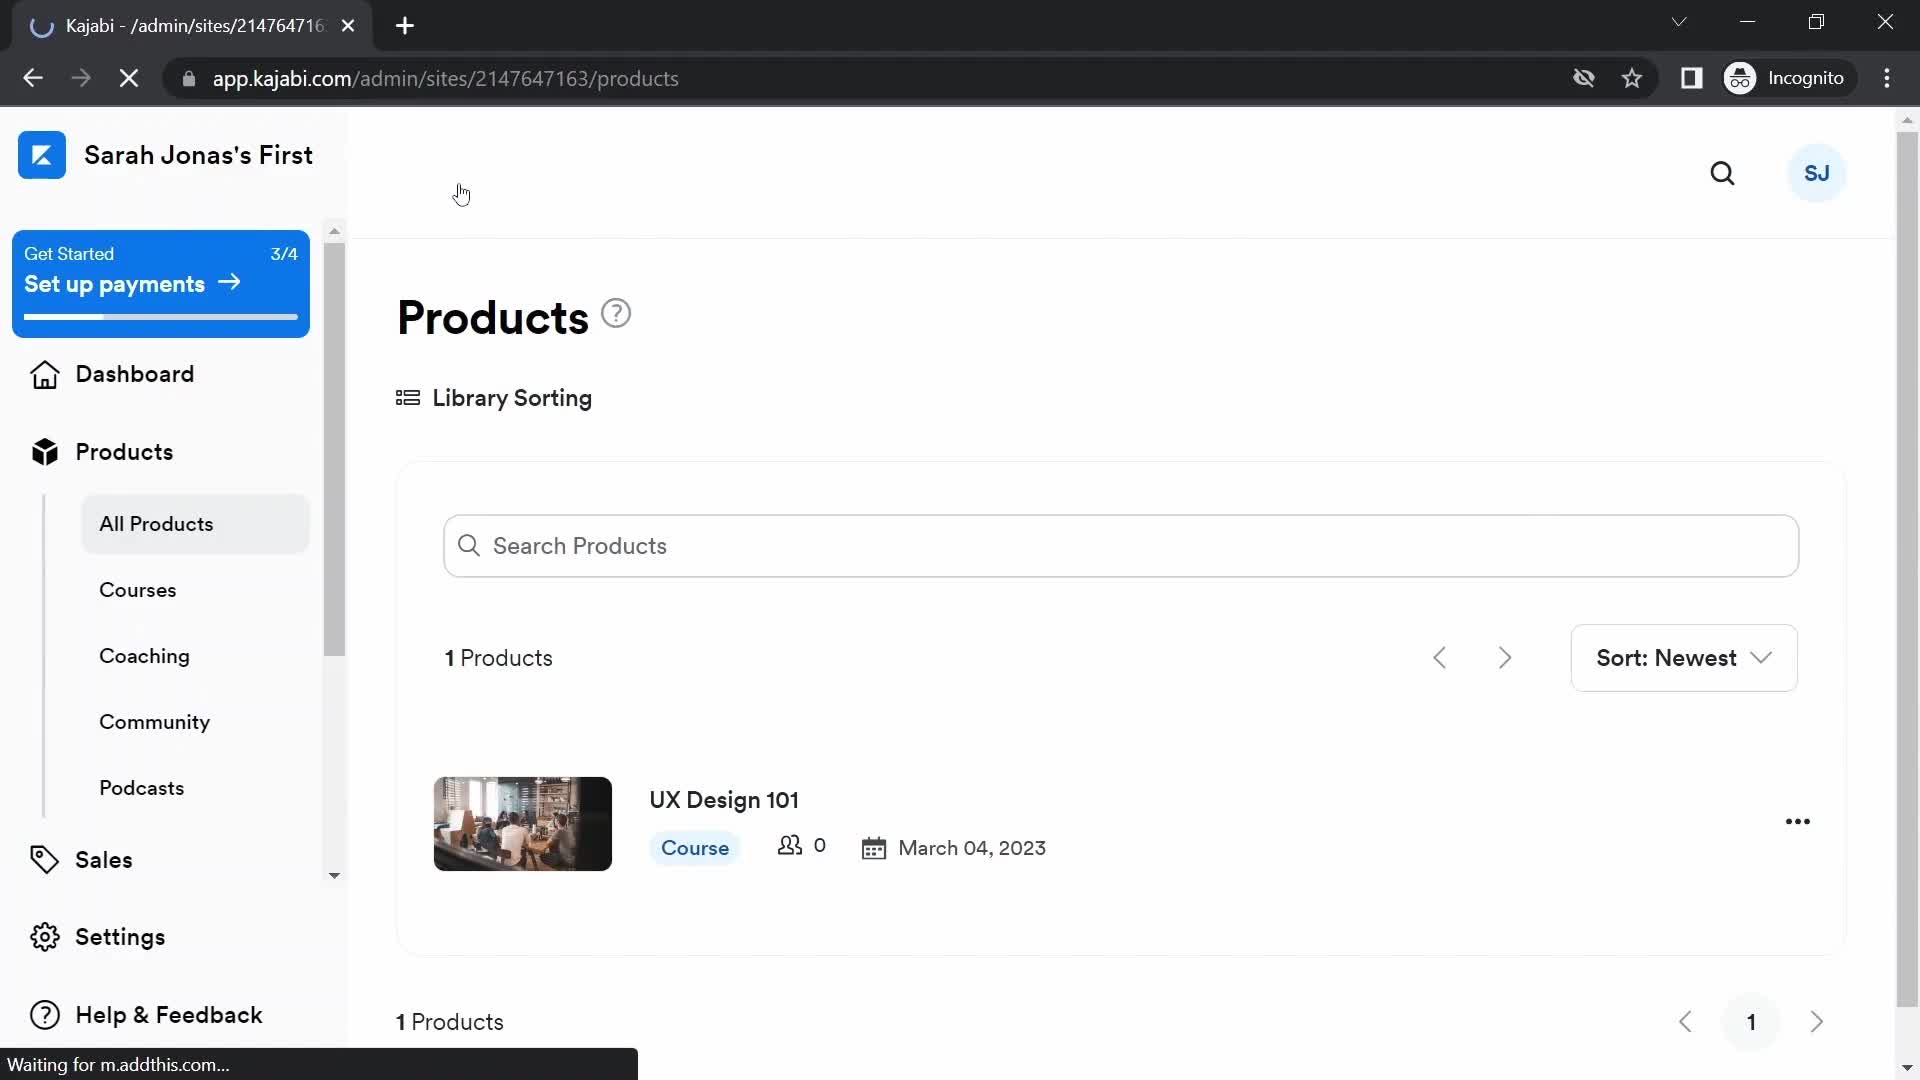Image resolution: width=1920 pixels, height=1080 pixels.
Task: Open the Chrome three-dot menu
Action: point(1887,78)
